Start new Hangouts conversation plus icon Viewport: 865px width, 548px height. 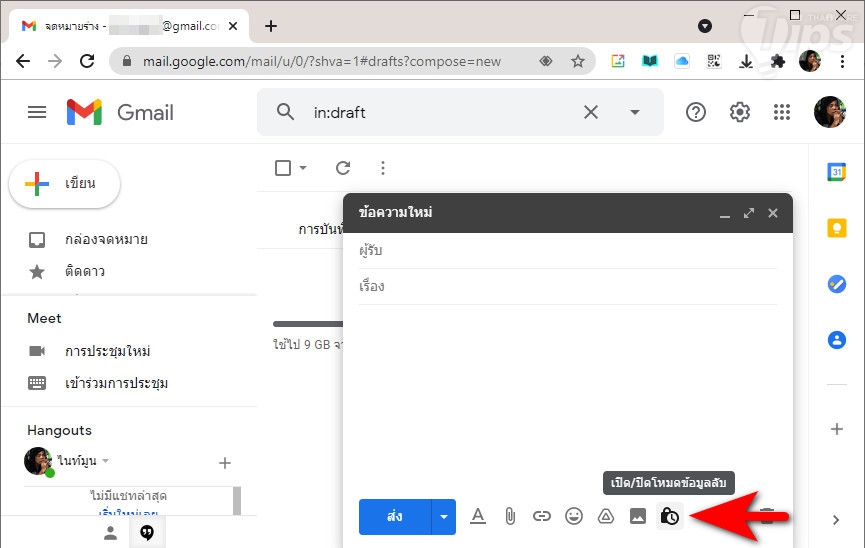[225, 463]
